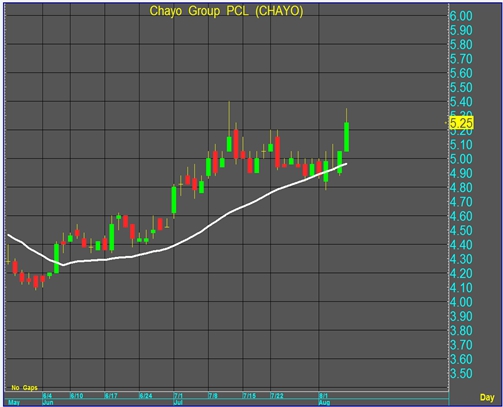The width and height of the screenshot is (503, 407).
Task: Select the 3.90 price axis label
Action: pos(461,317)
